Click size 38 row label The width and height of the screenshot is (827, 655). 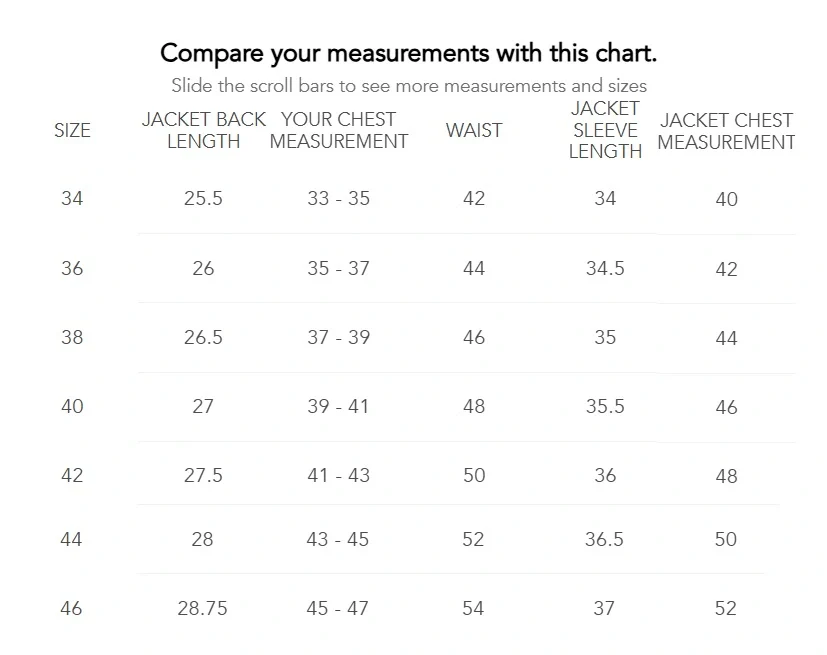tap(72, 337)
